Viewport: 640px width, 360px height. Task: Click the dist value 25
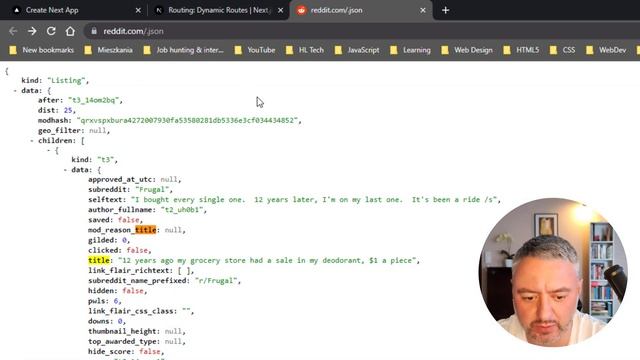68,110
